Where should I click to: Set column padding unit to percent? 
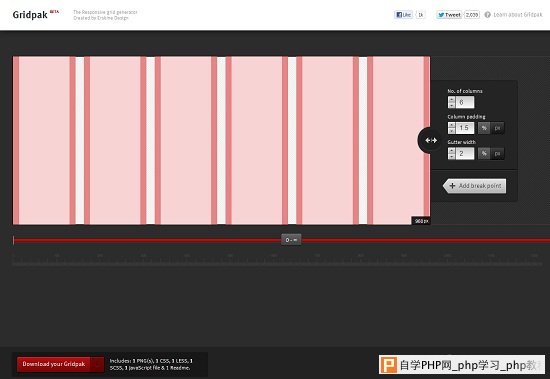pyautogui.click(x=484, y=128)
